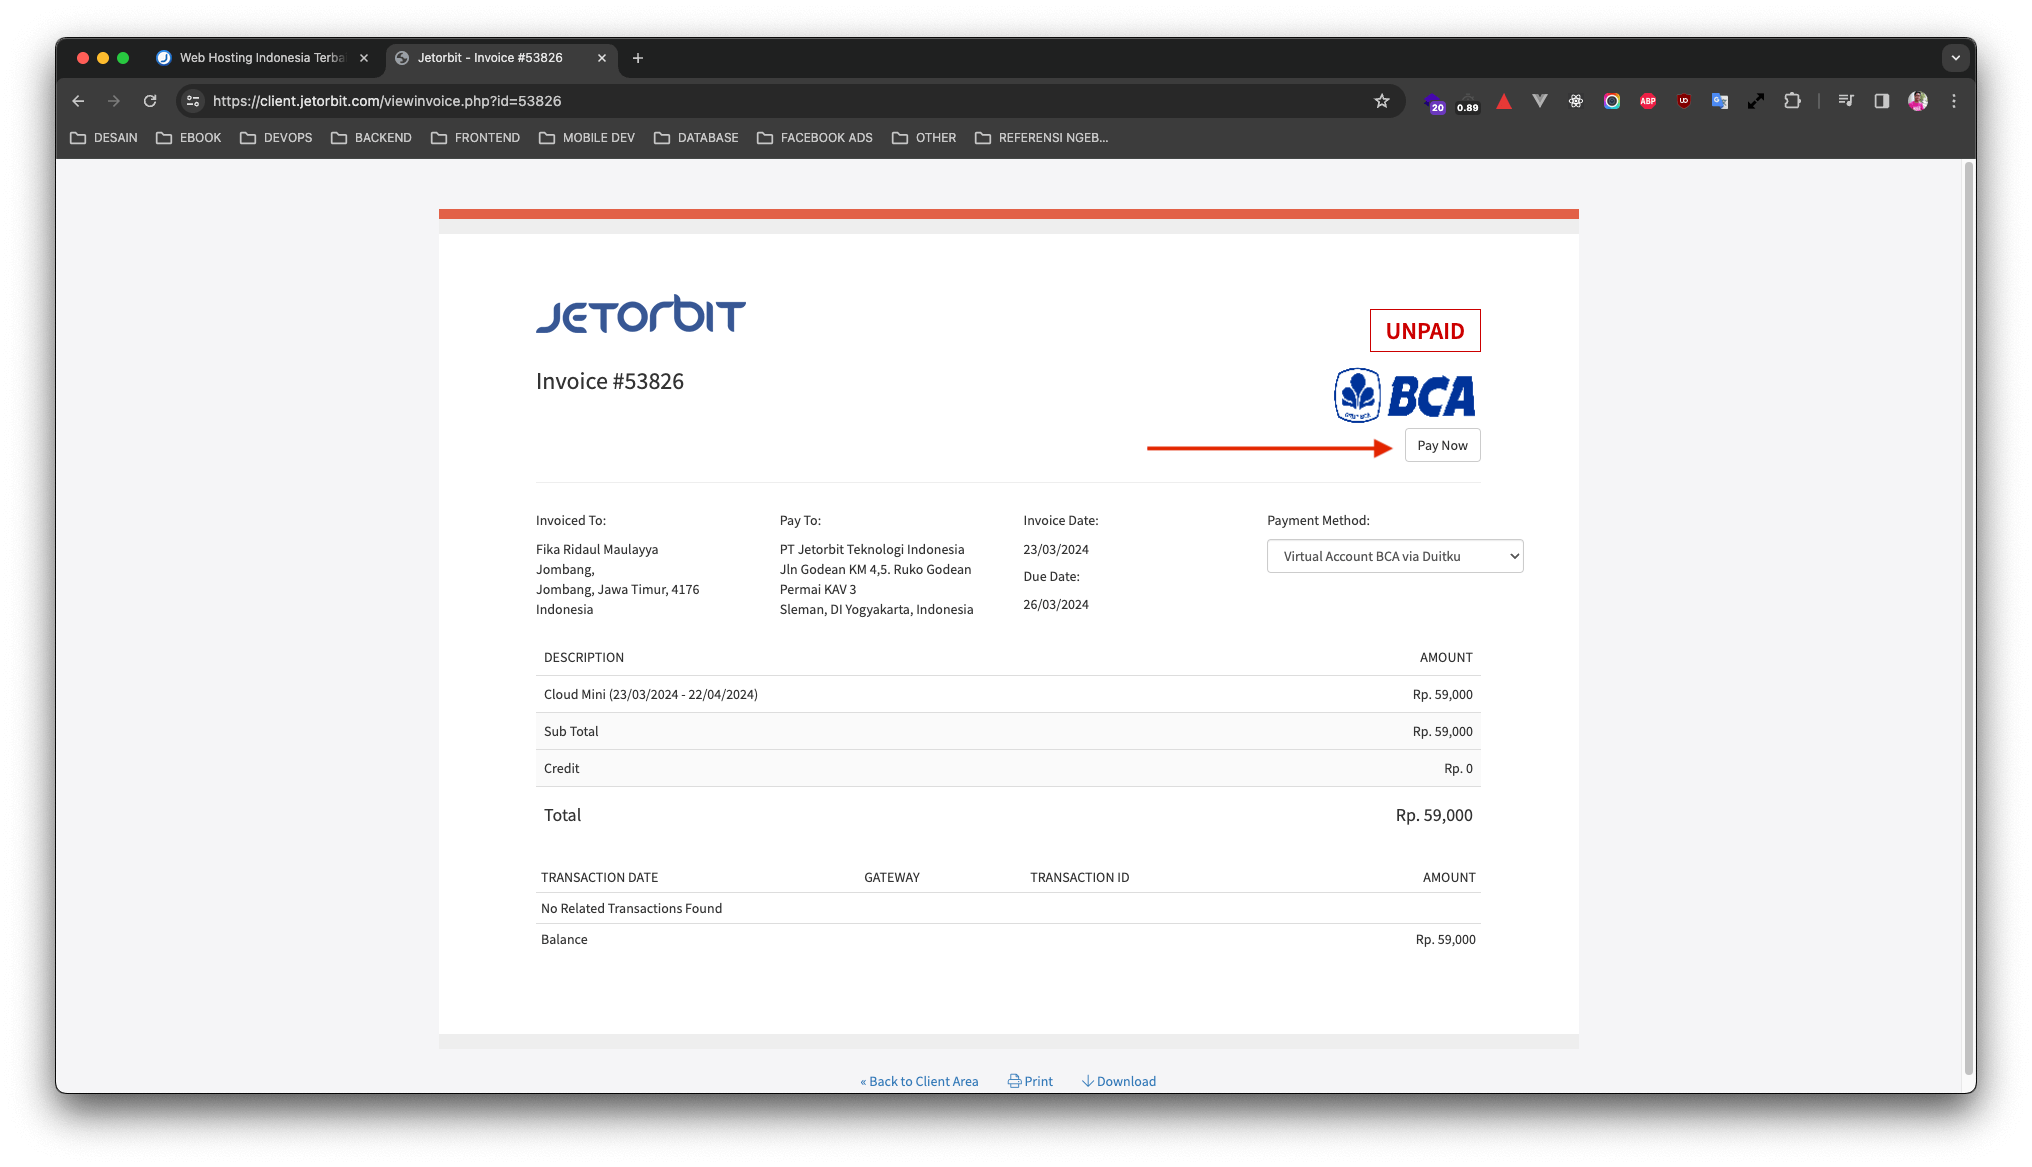Click the GATEWAY column header
Image resolution: width=2032 pixels, height=1167 pixels.
[x=892, y=877]
